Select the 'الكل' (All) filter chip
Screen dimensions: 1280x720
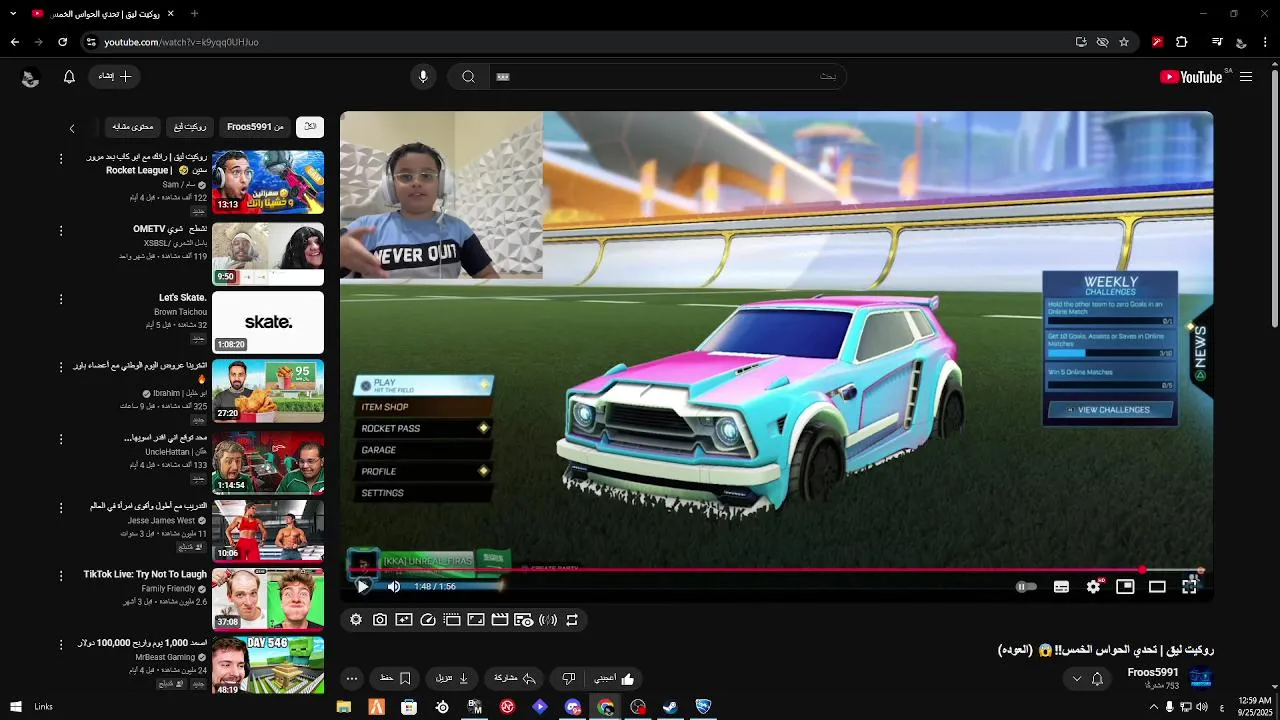310,127
